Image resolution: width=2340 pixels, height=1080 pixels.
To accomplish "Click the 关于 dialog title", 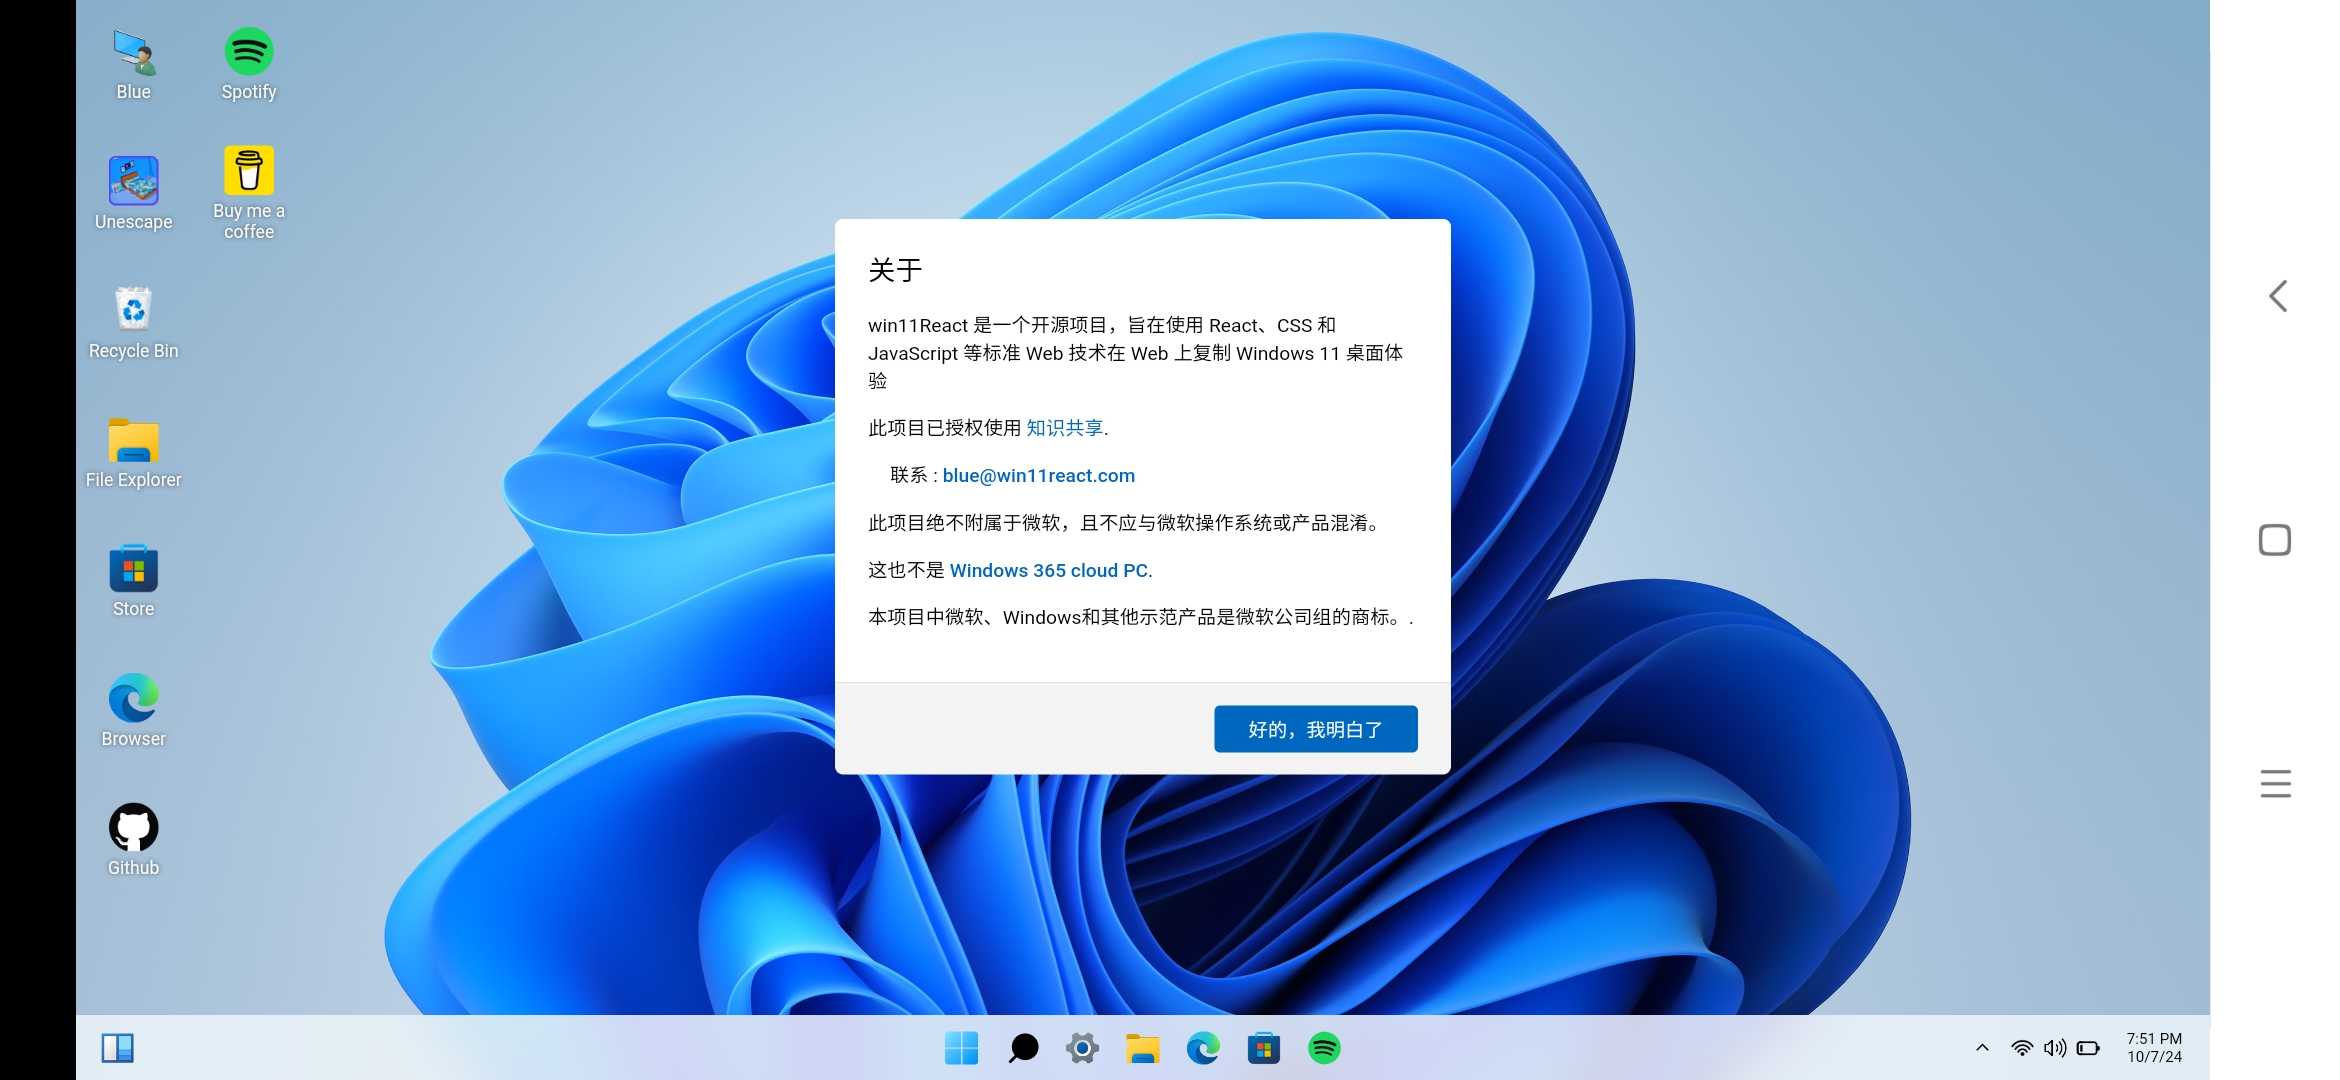I will tap(895, 270).
